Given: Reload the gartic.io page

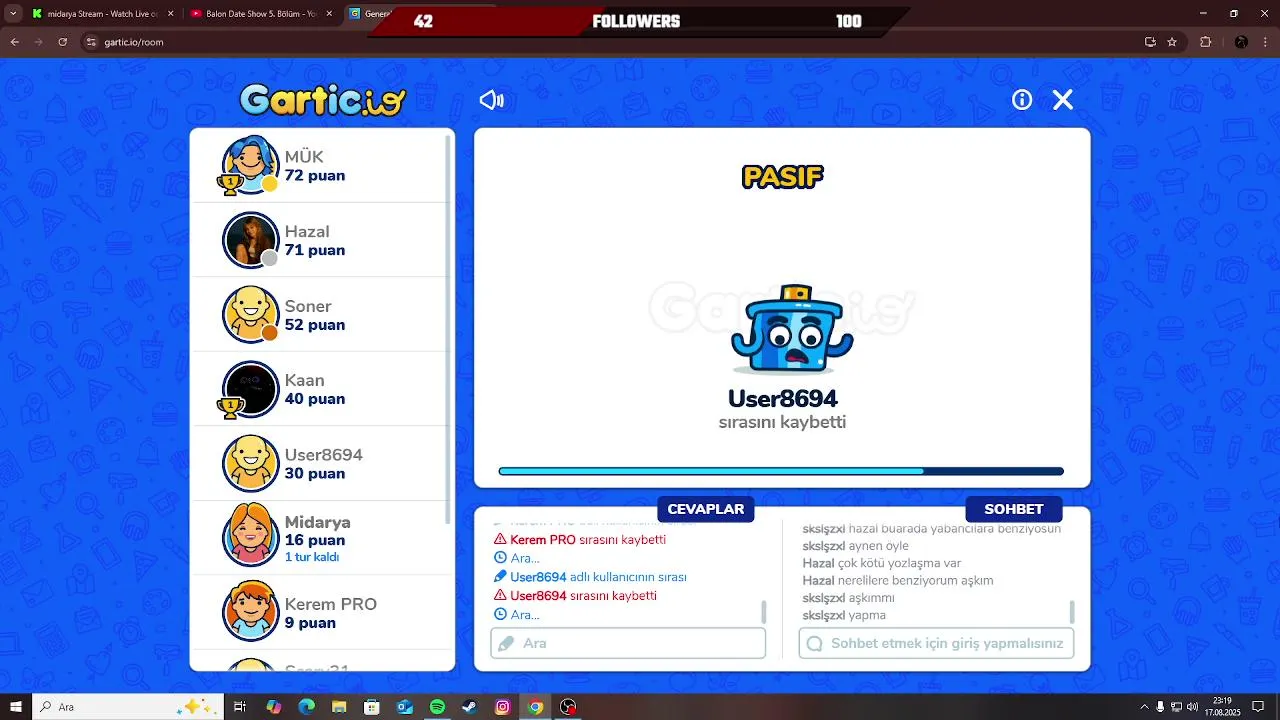Looking at the screenshot, I should pos(63,42).
